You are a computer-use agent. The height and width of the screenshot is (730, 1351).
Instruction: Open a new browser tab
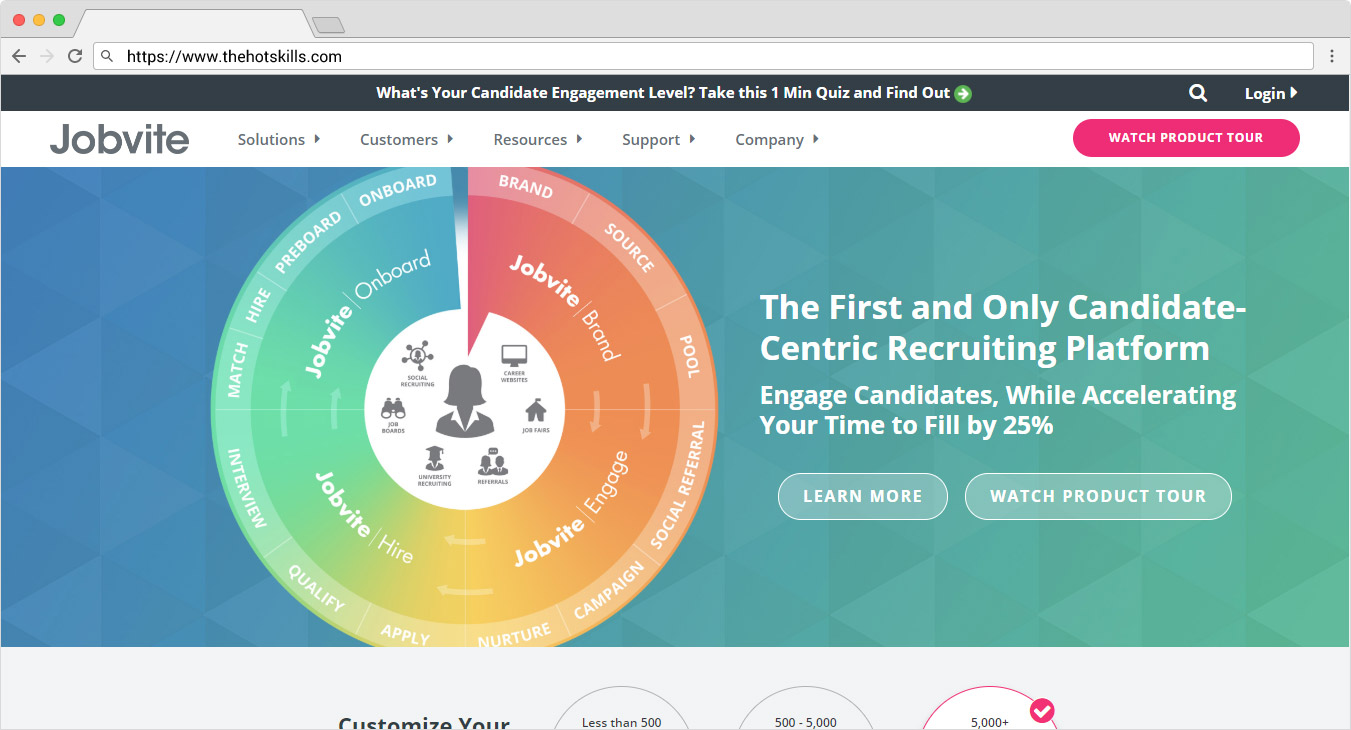328,24
